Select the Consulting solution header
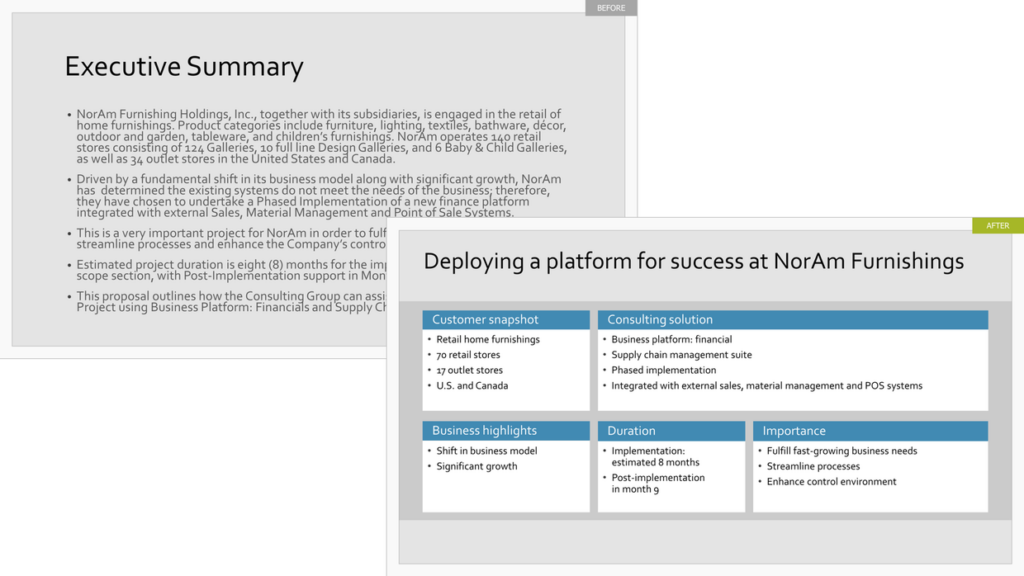Viewport: 1024px width, 576px height. point(661,320)
